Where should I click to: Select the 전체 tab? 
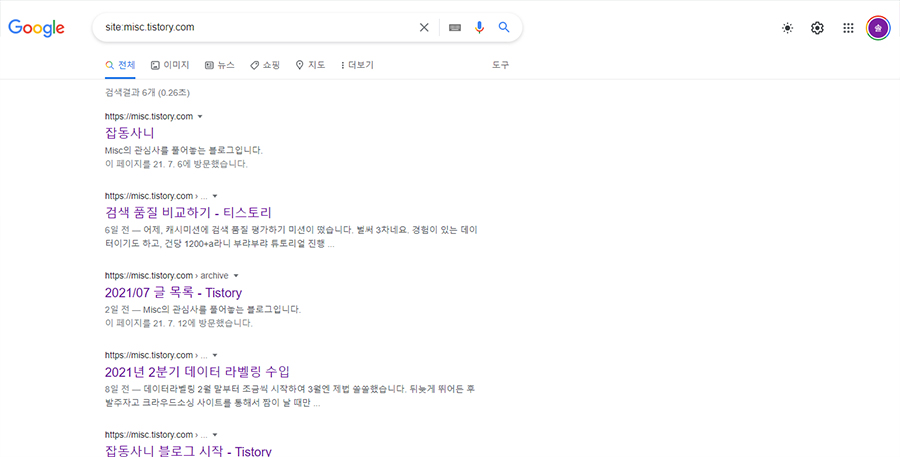(120, 65)
